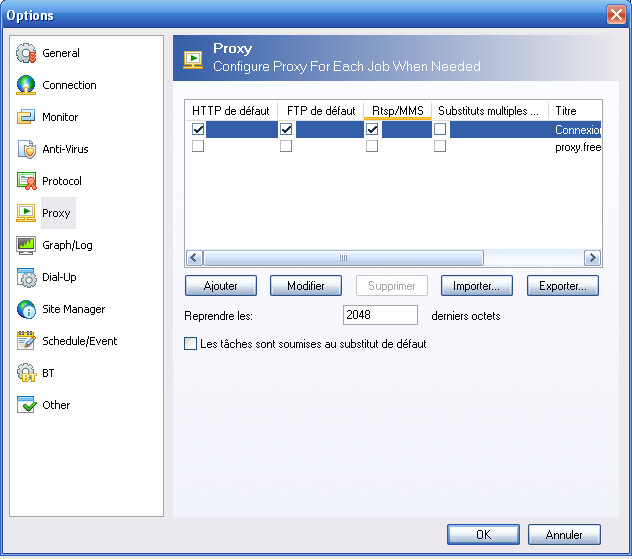Open the General settings icon
This screenshot has width=632, height=559.
26,54
